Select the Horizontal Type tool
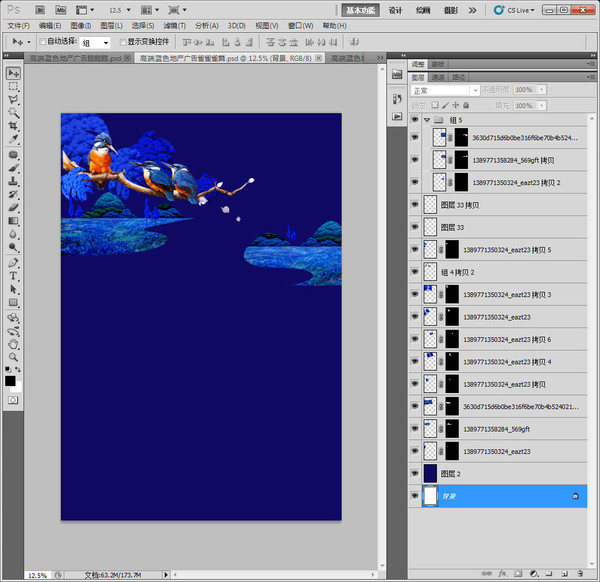The image size is (600, 582). (x=13, y=276)
